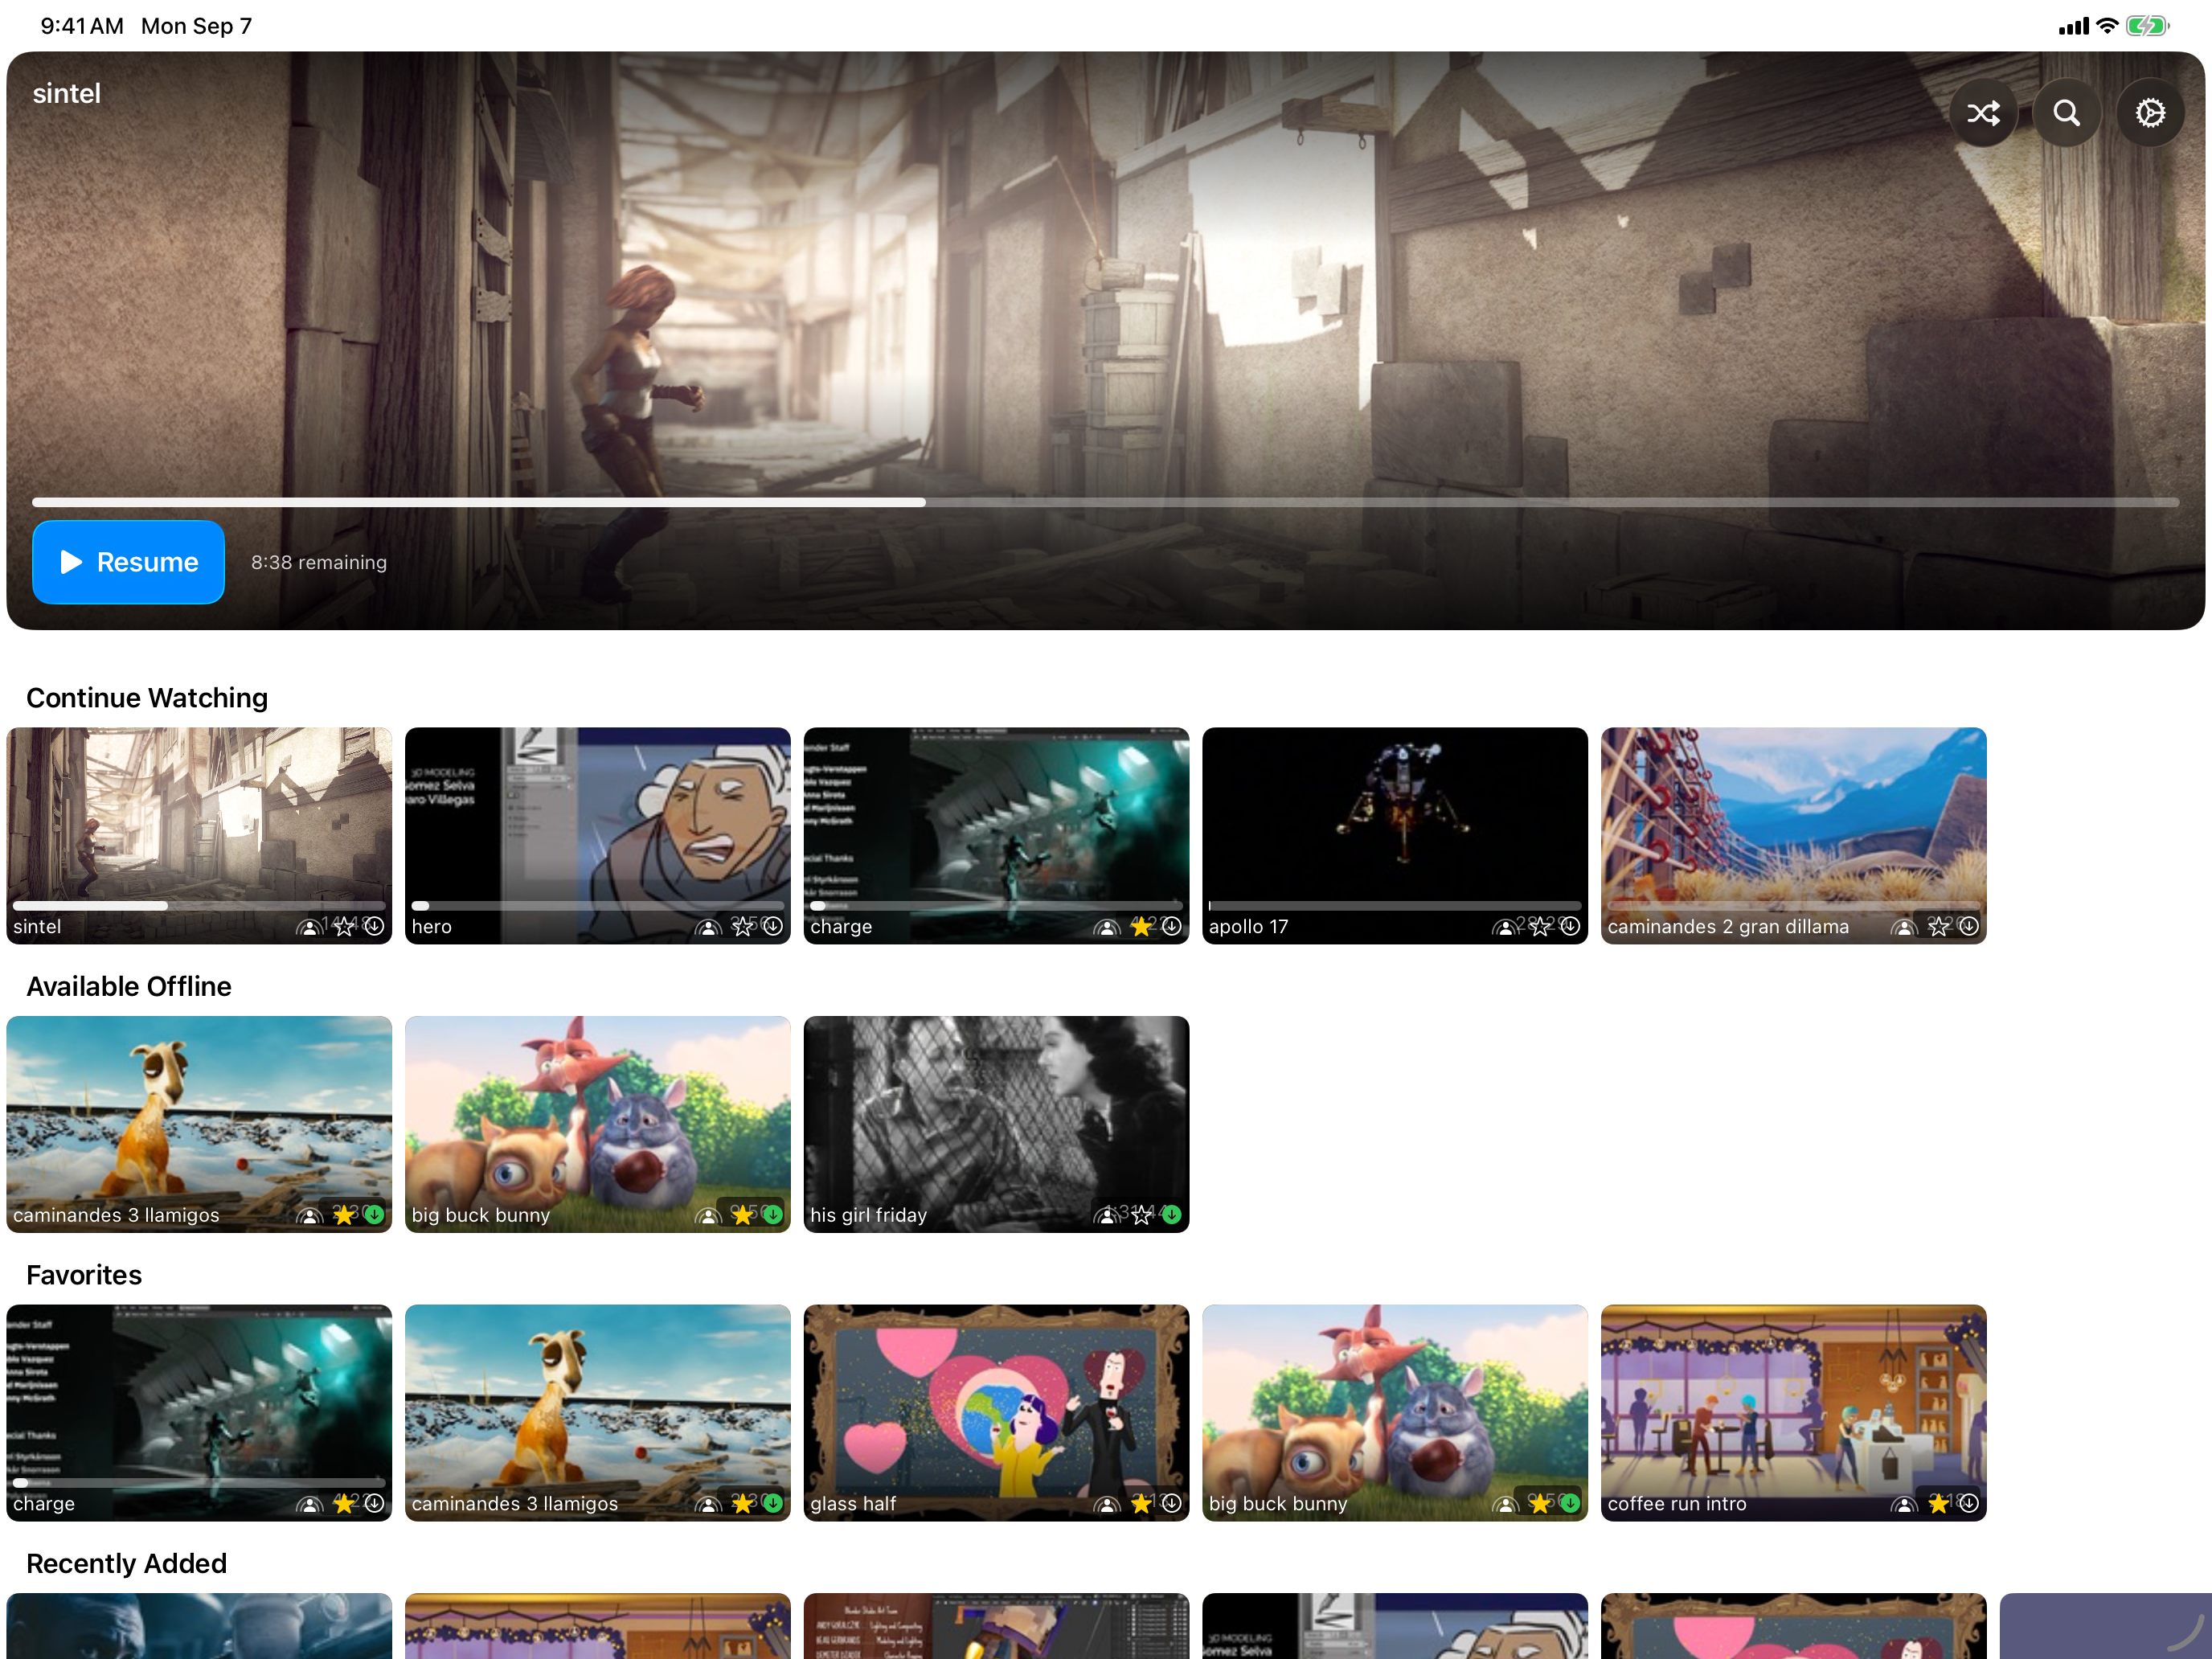The width and height of the screenshot is (2212, 1659).
Task: Click person icon on big buck bunny in Favorites
Action: [1506, 1505]
